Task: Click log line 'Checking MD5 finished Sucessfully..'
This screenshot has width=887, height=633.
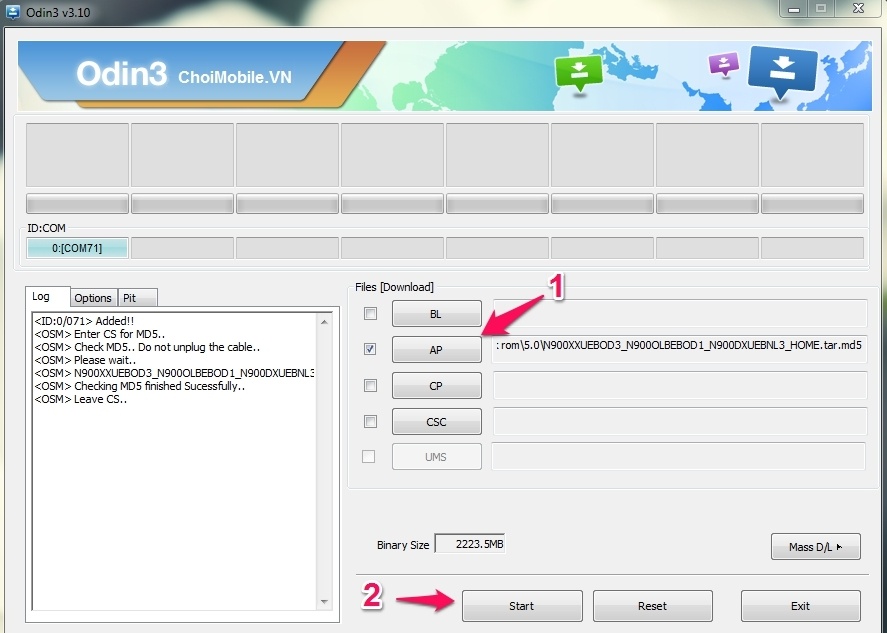Action: 139,386
